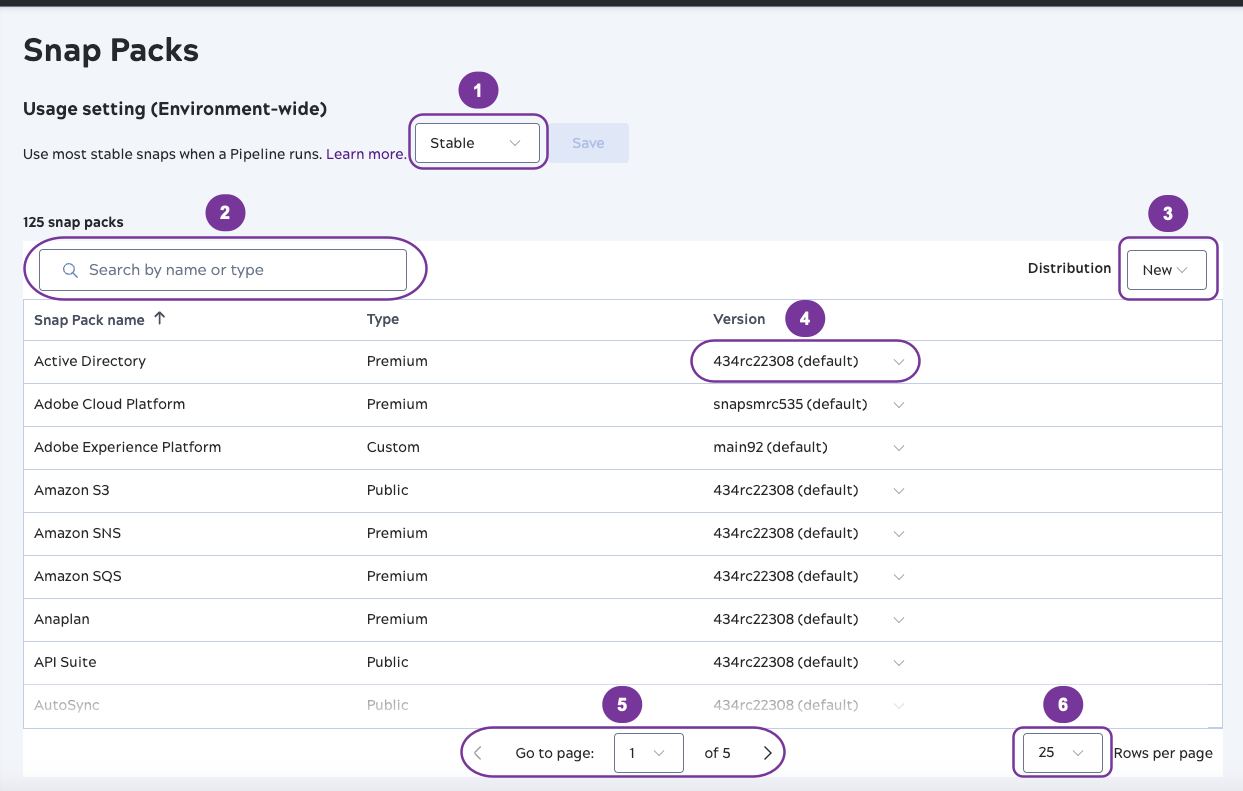
Task: Open the Learn more link
Action: pyautogui.click(x=366, y=154)
